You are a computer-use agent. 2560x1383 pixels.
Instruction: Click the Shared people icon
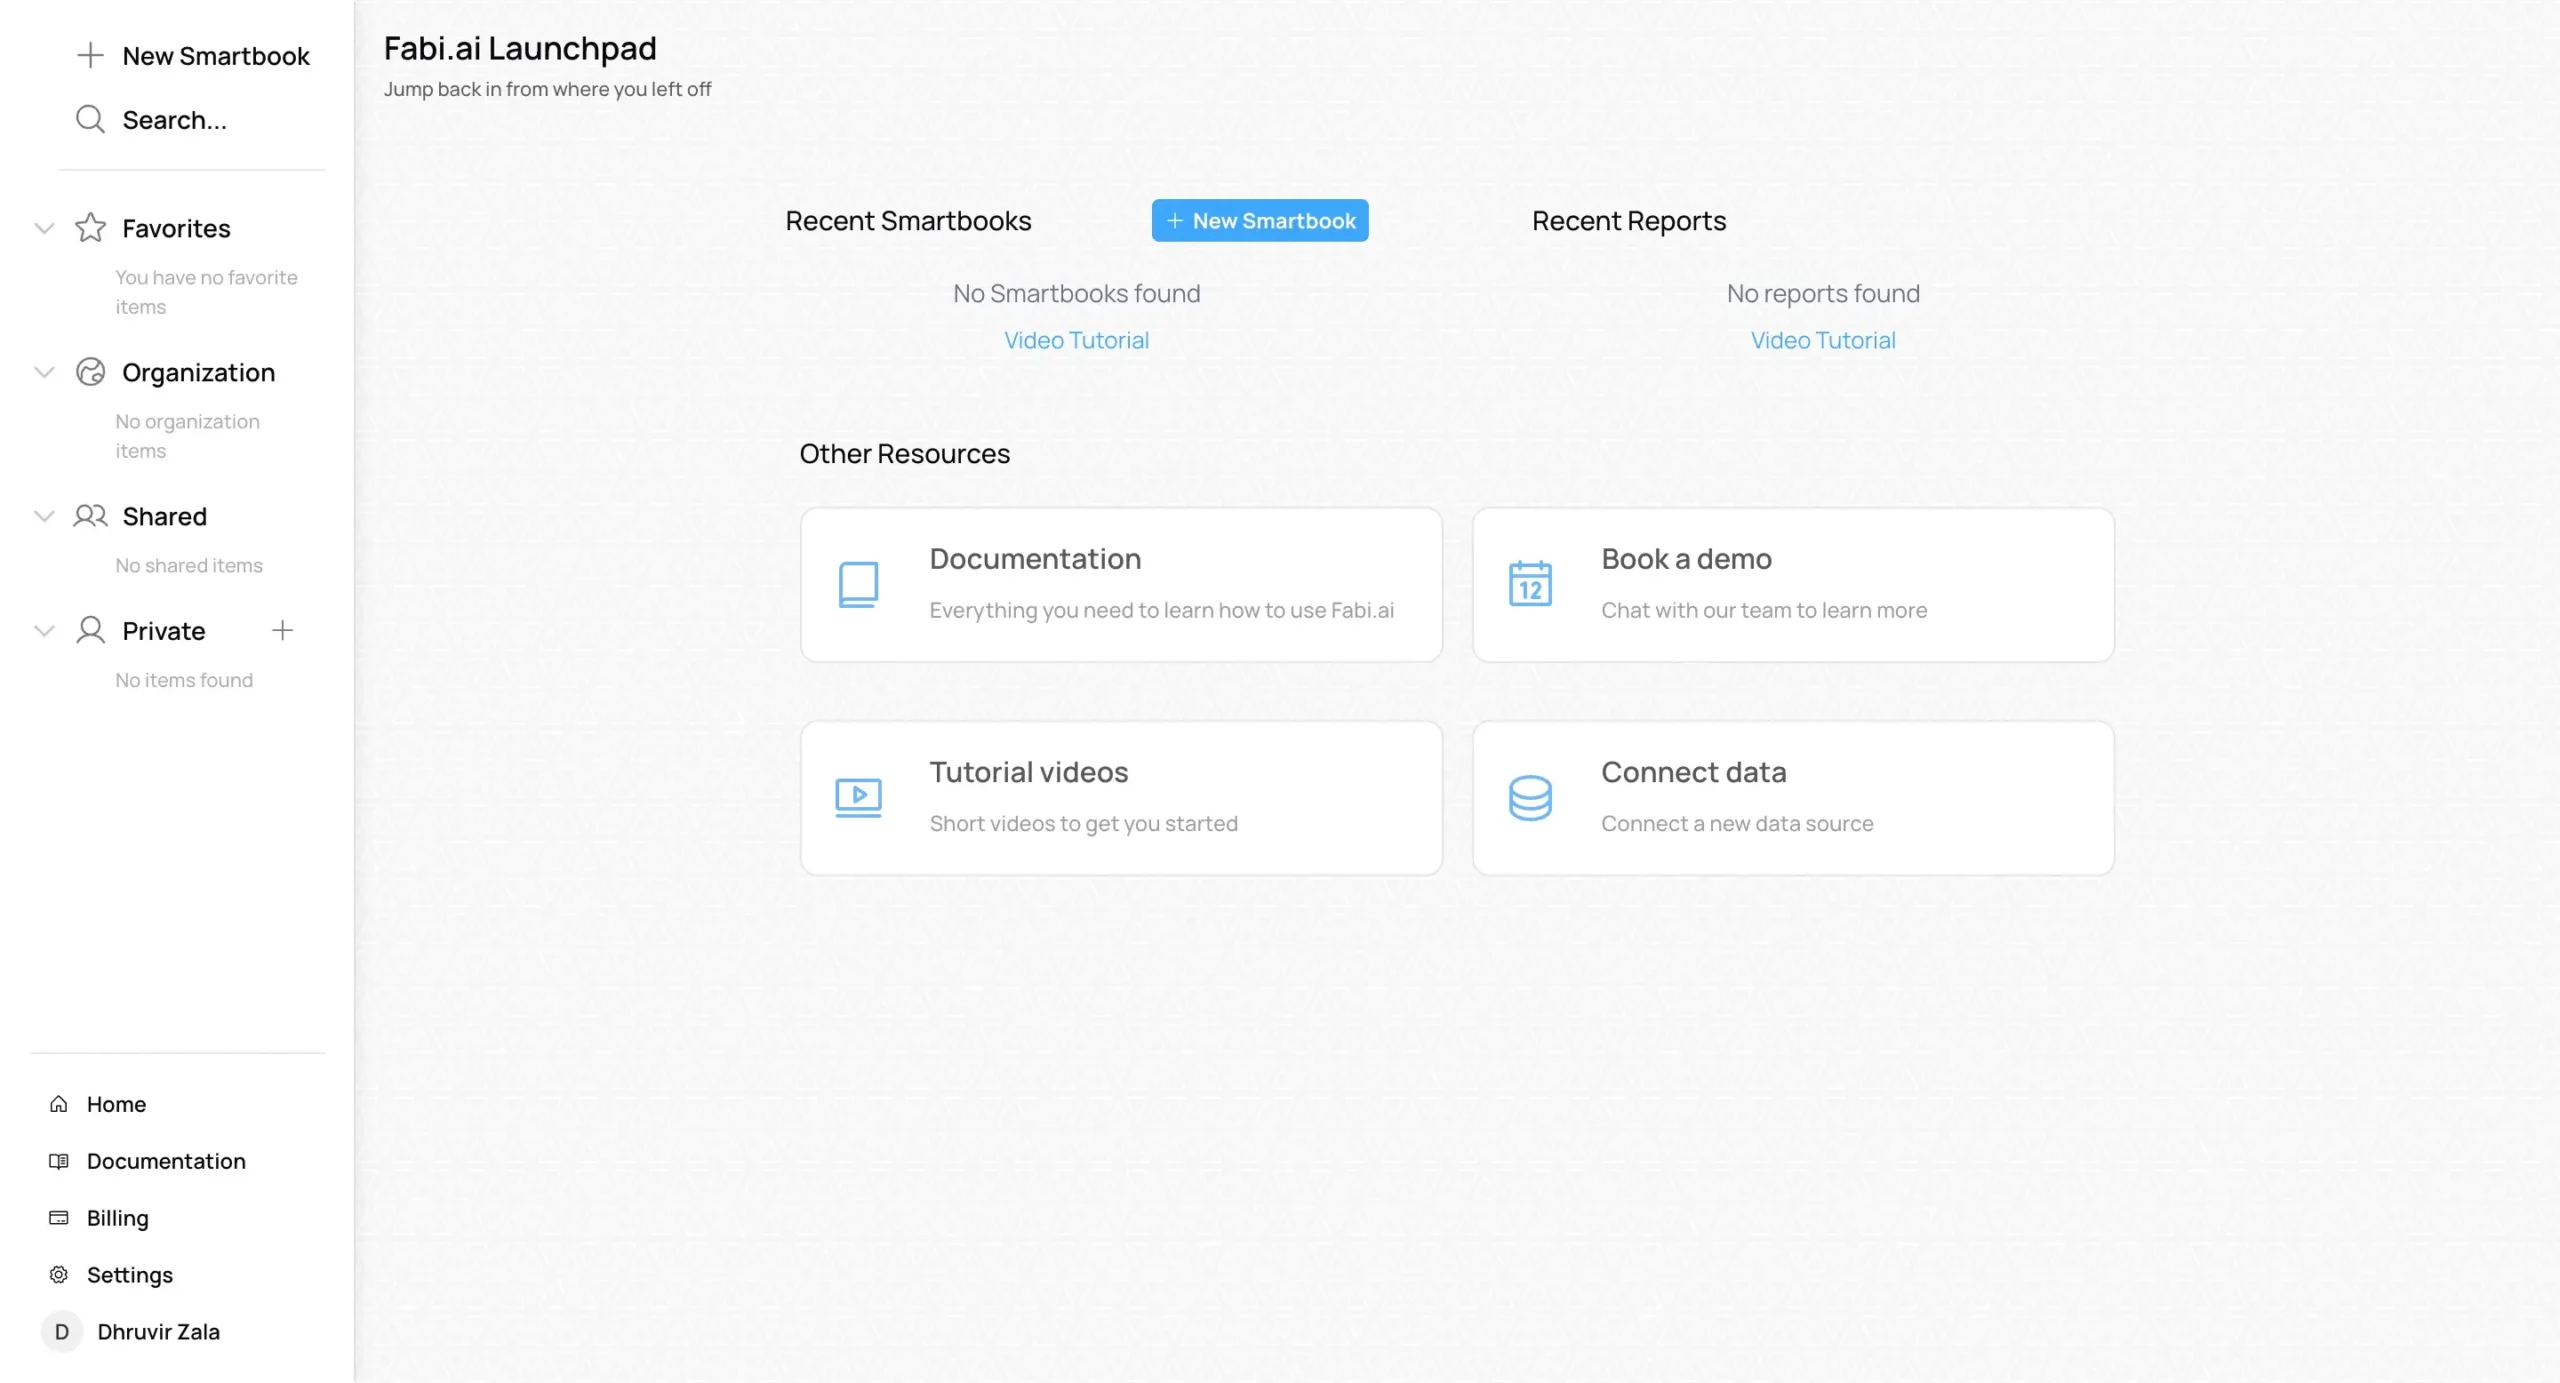click(90, 516)
